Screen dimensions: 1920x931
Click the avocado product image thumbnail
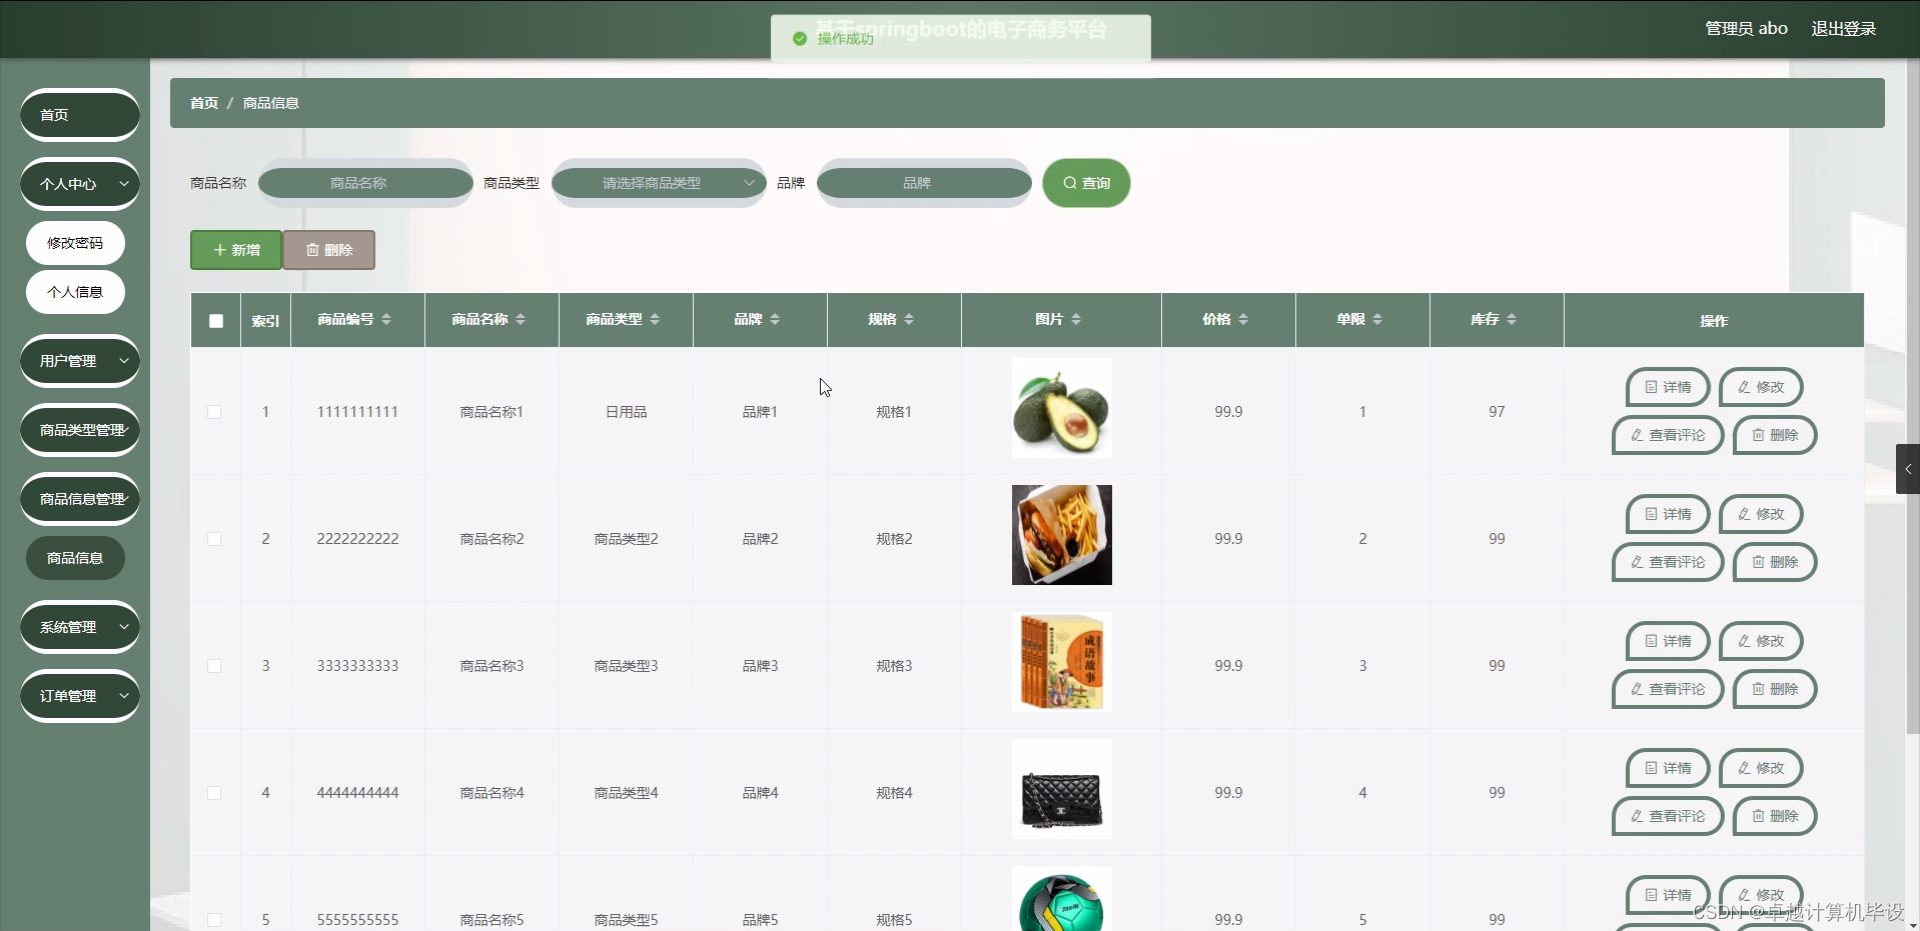1061,409
